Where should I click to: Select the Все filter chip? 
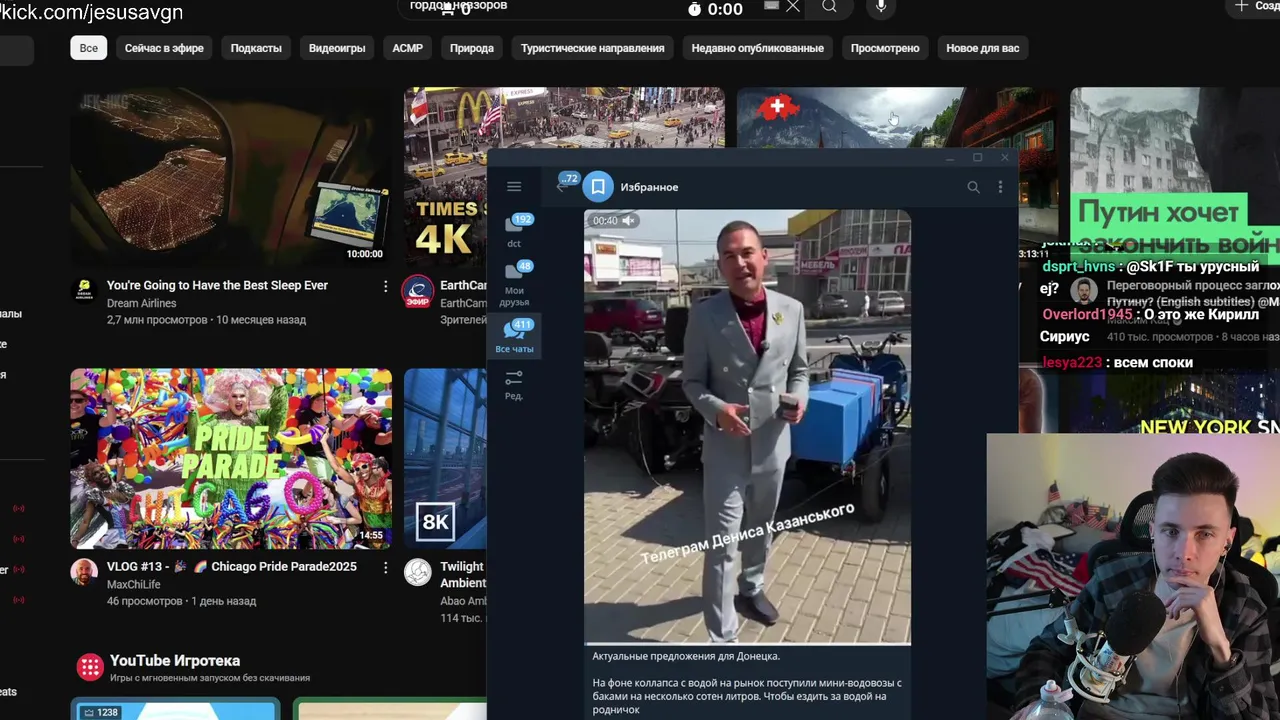coord(89,48)
